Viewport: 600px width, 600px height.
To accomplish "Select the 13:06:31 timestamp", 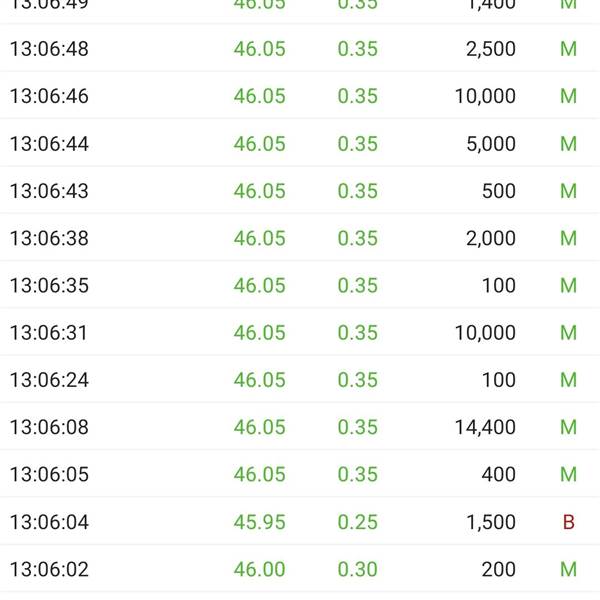I will 49,333.
